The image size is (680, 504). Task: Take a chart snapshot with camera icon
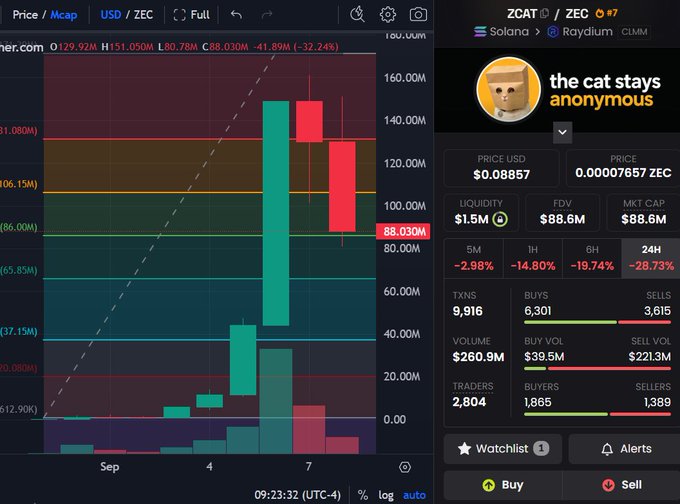(x=418, y=14)
